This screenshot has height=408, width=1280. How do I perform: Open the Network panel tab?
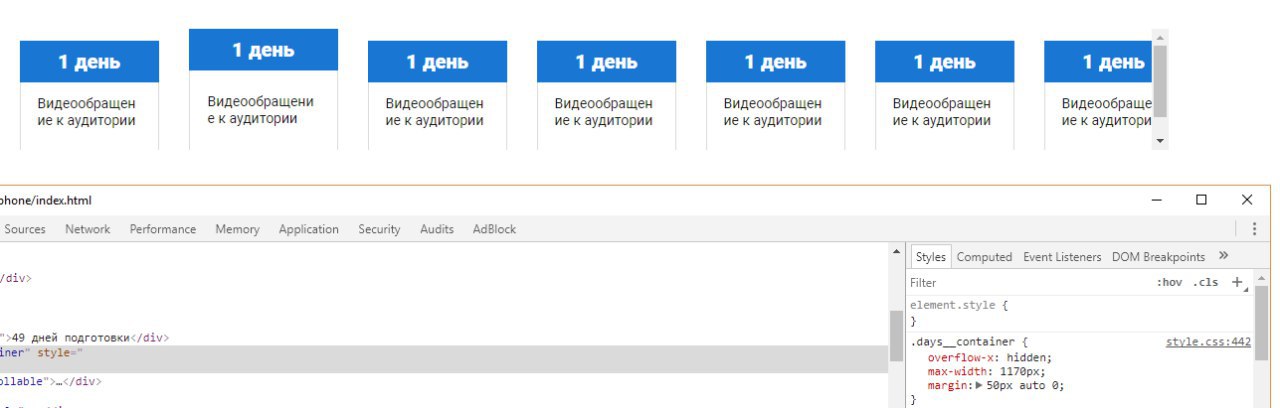point(88,229)
